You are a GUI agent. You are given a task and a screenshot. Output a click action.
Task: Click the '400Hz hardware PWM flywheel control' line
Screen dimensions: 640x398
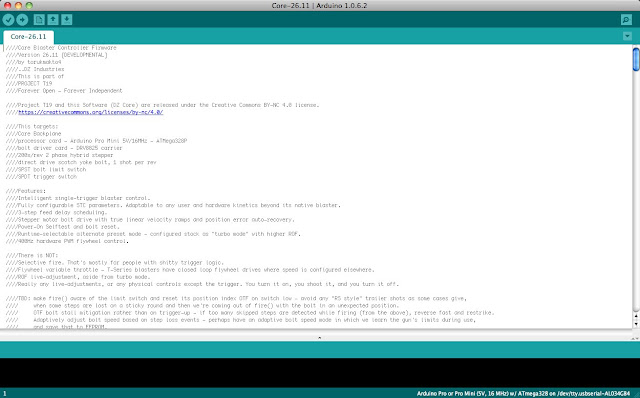[x=67, y=241]
